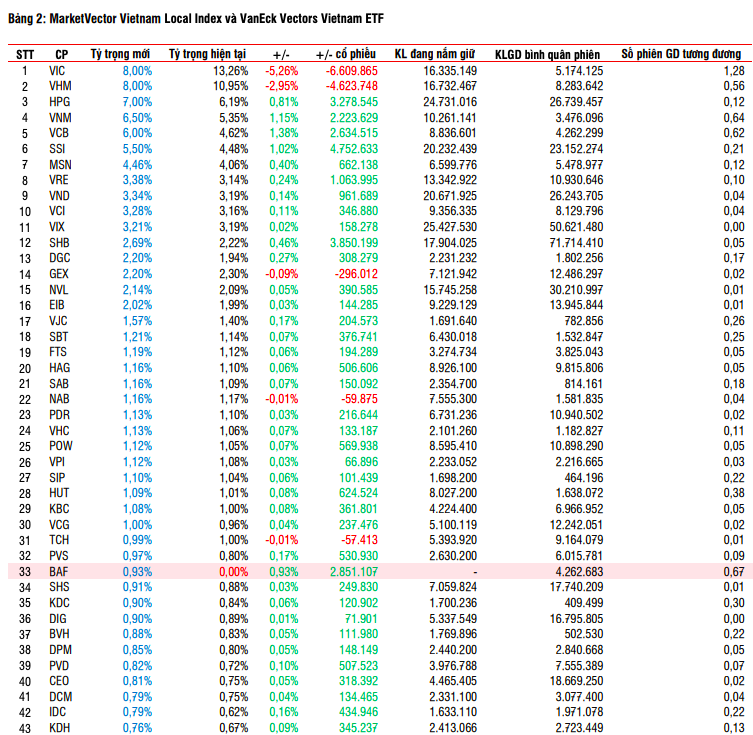
Task: Select the KDH ticker in last row
Action: (59, 727)
